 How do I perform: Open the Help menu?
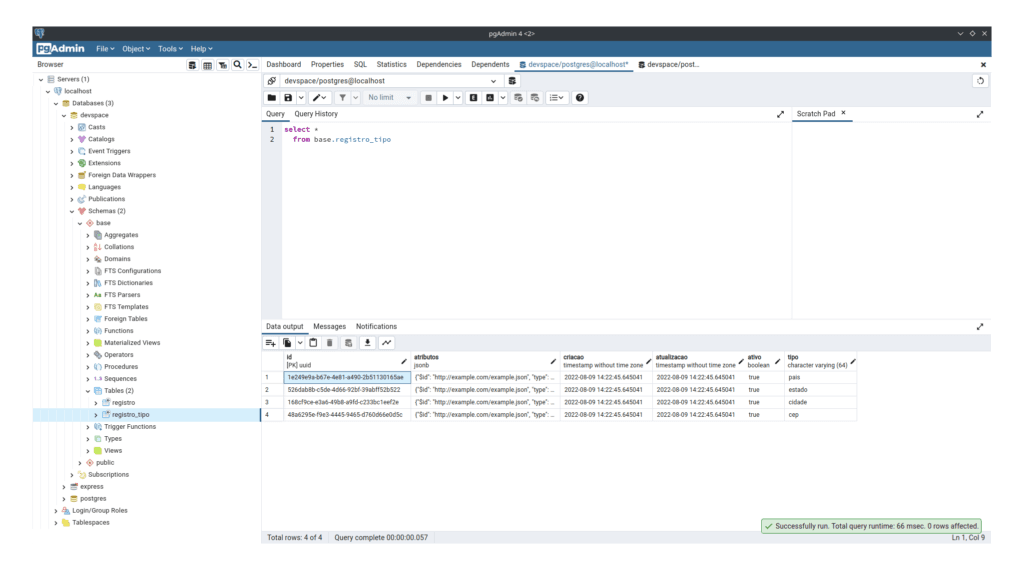pos(201,49)
